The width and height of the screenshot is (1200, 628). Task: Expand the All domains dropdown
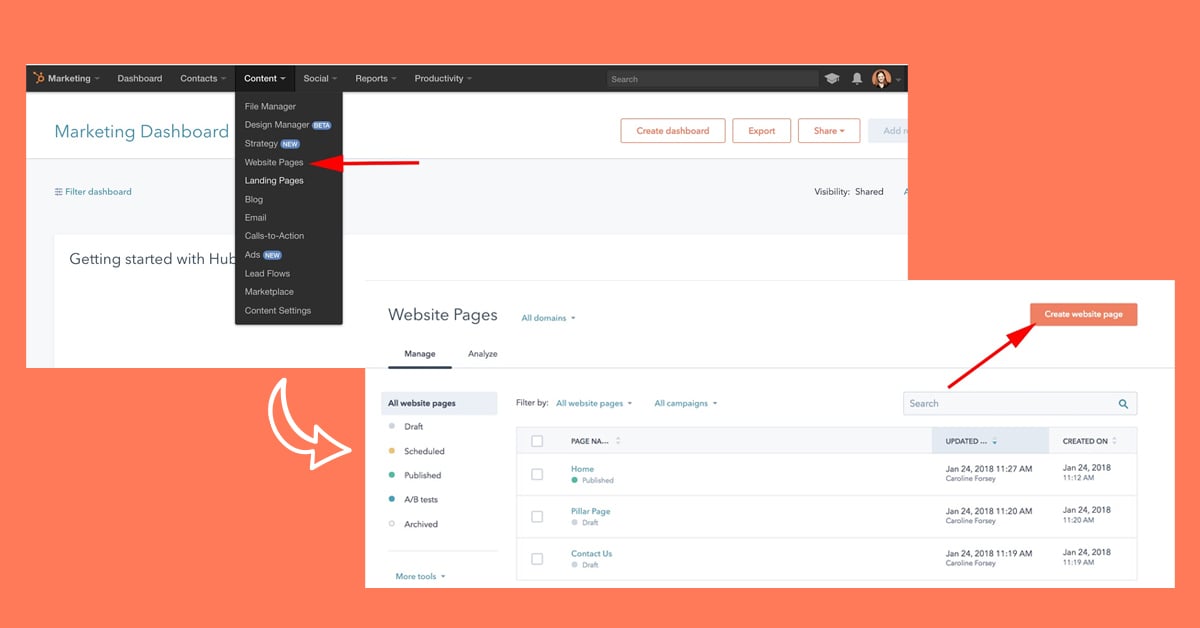click(548, 318)
